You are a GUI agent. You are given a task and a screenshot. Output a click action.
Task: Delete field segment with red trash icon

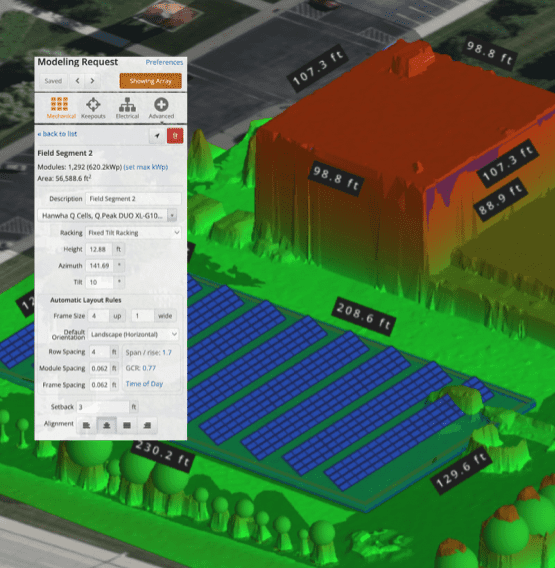click(175, 136)
